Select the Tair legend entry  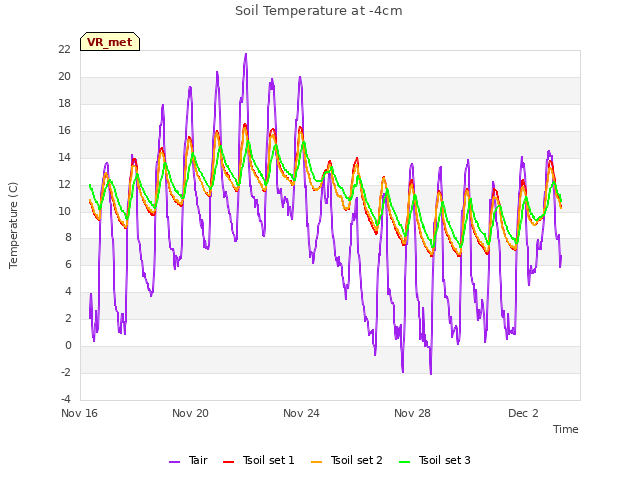(x=189, y=460)
